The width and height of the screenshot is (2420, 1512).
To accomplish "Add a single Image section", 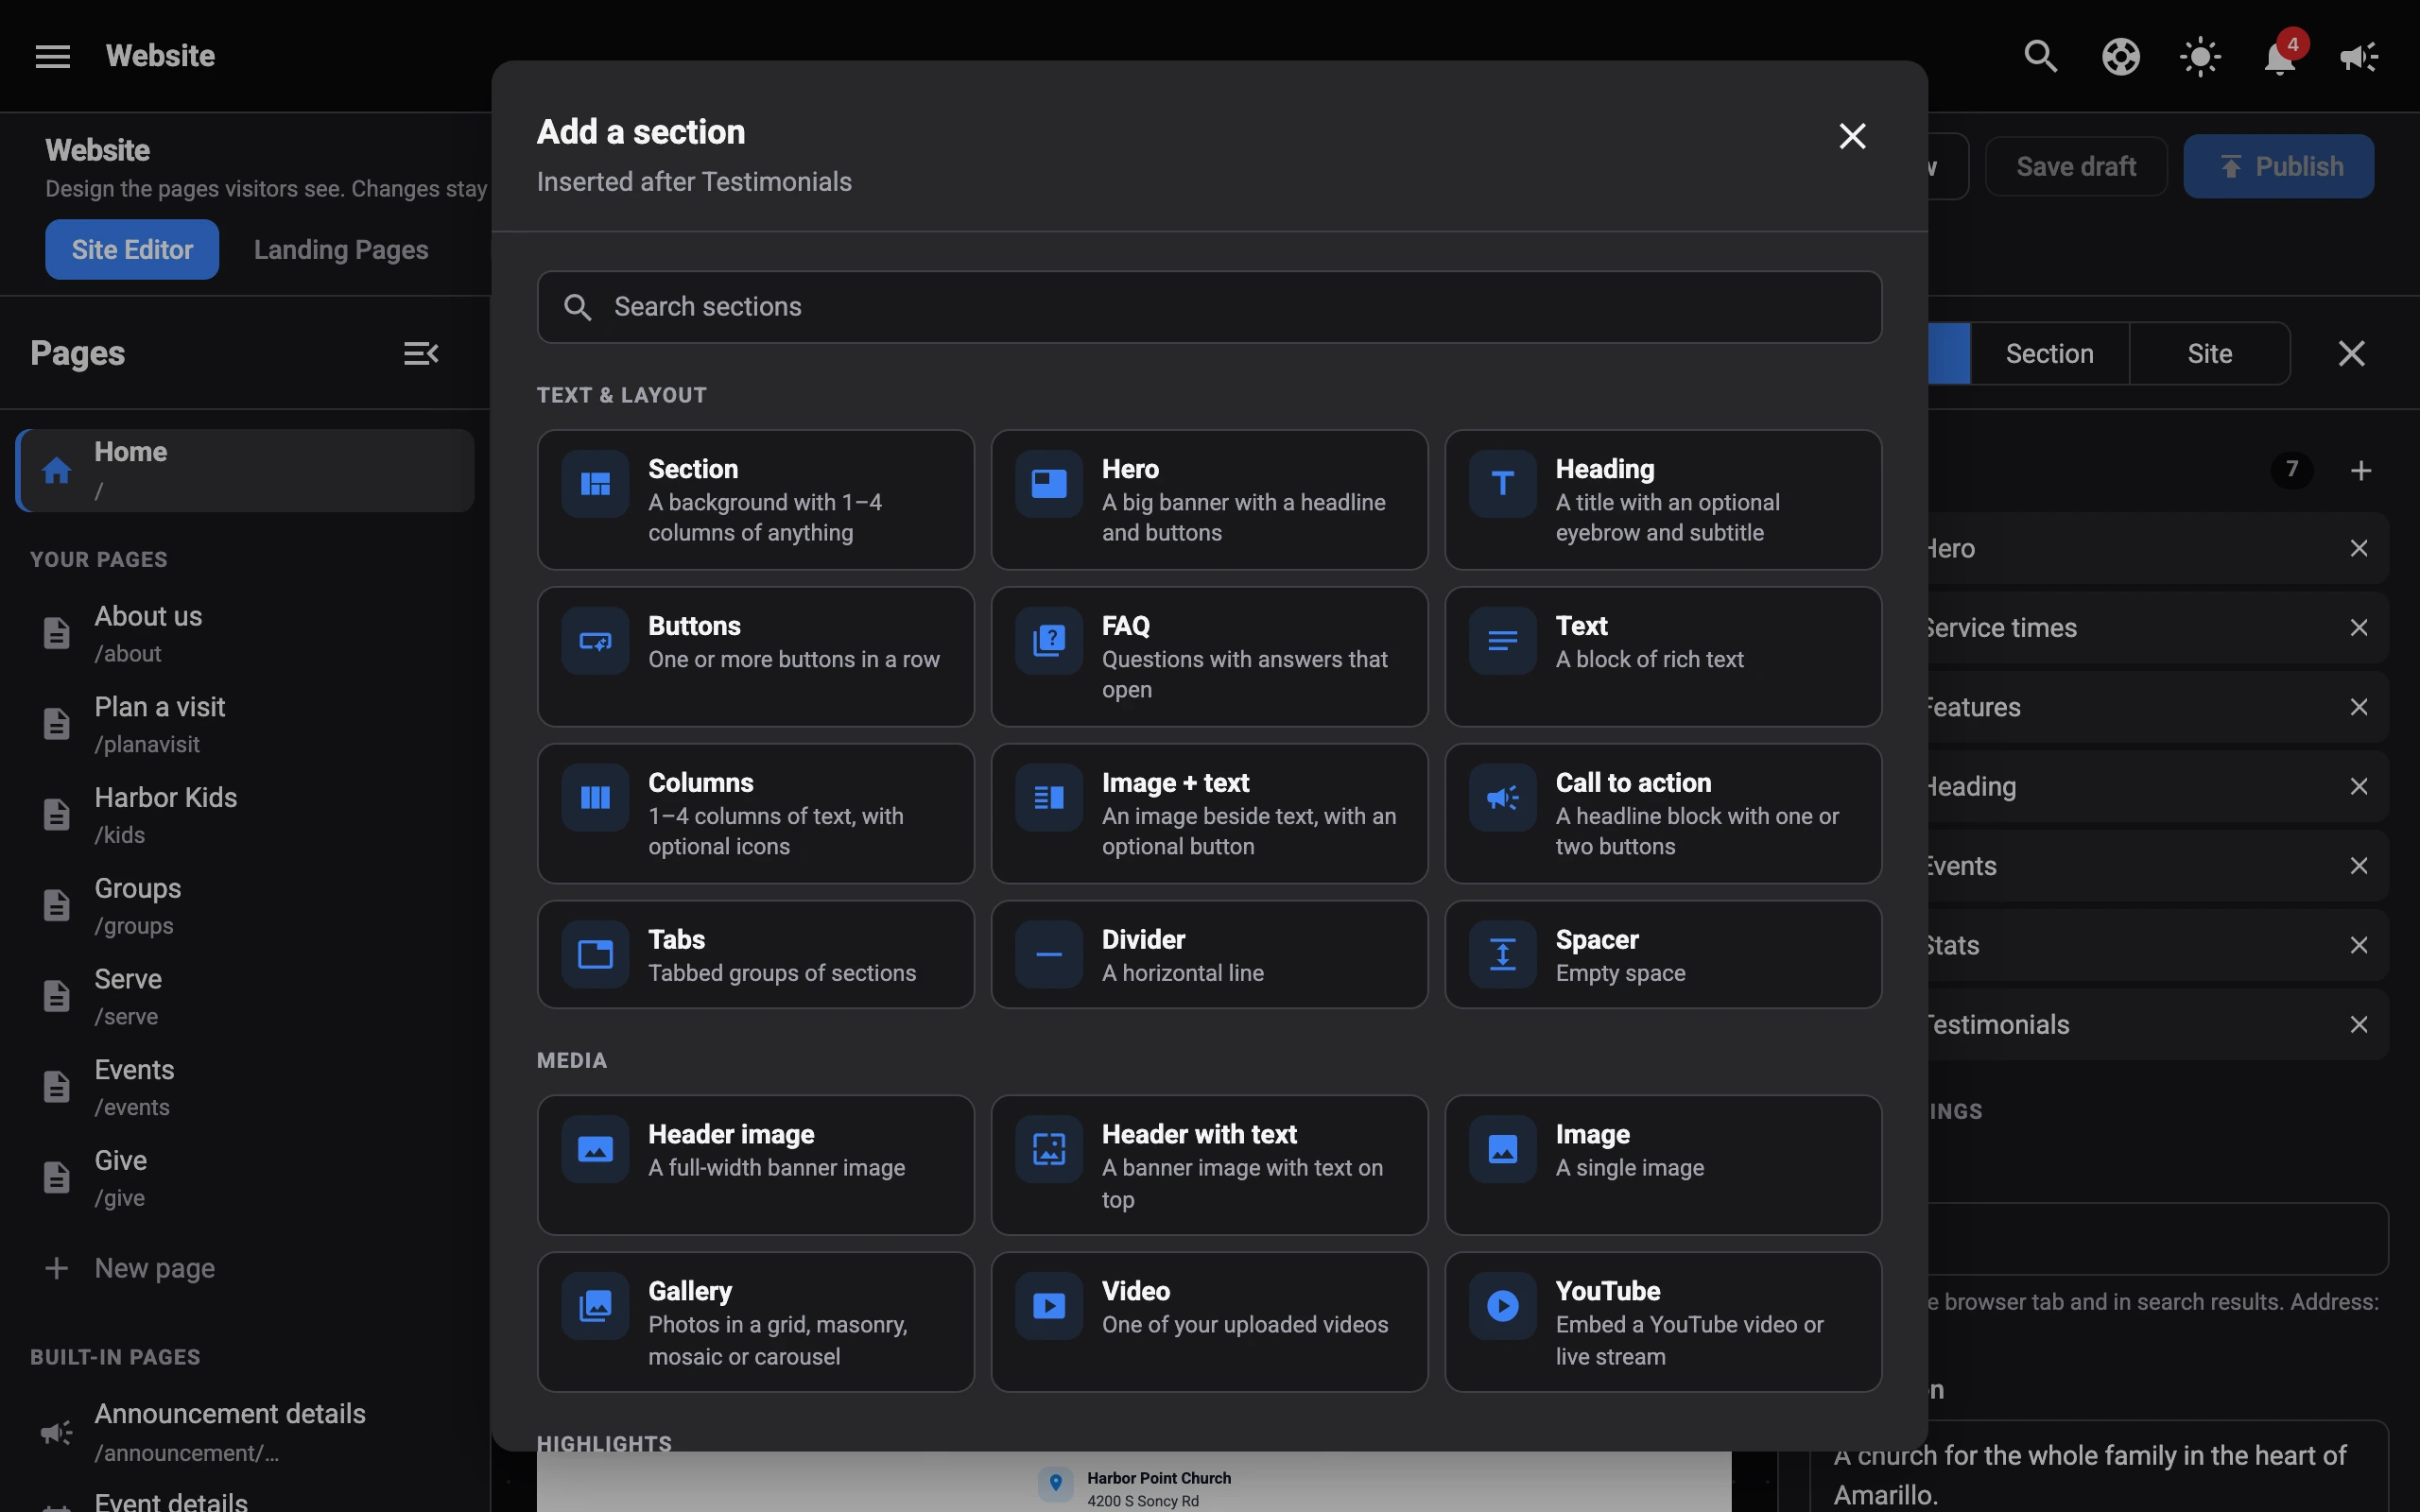I will (1663, 1165).
